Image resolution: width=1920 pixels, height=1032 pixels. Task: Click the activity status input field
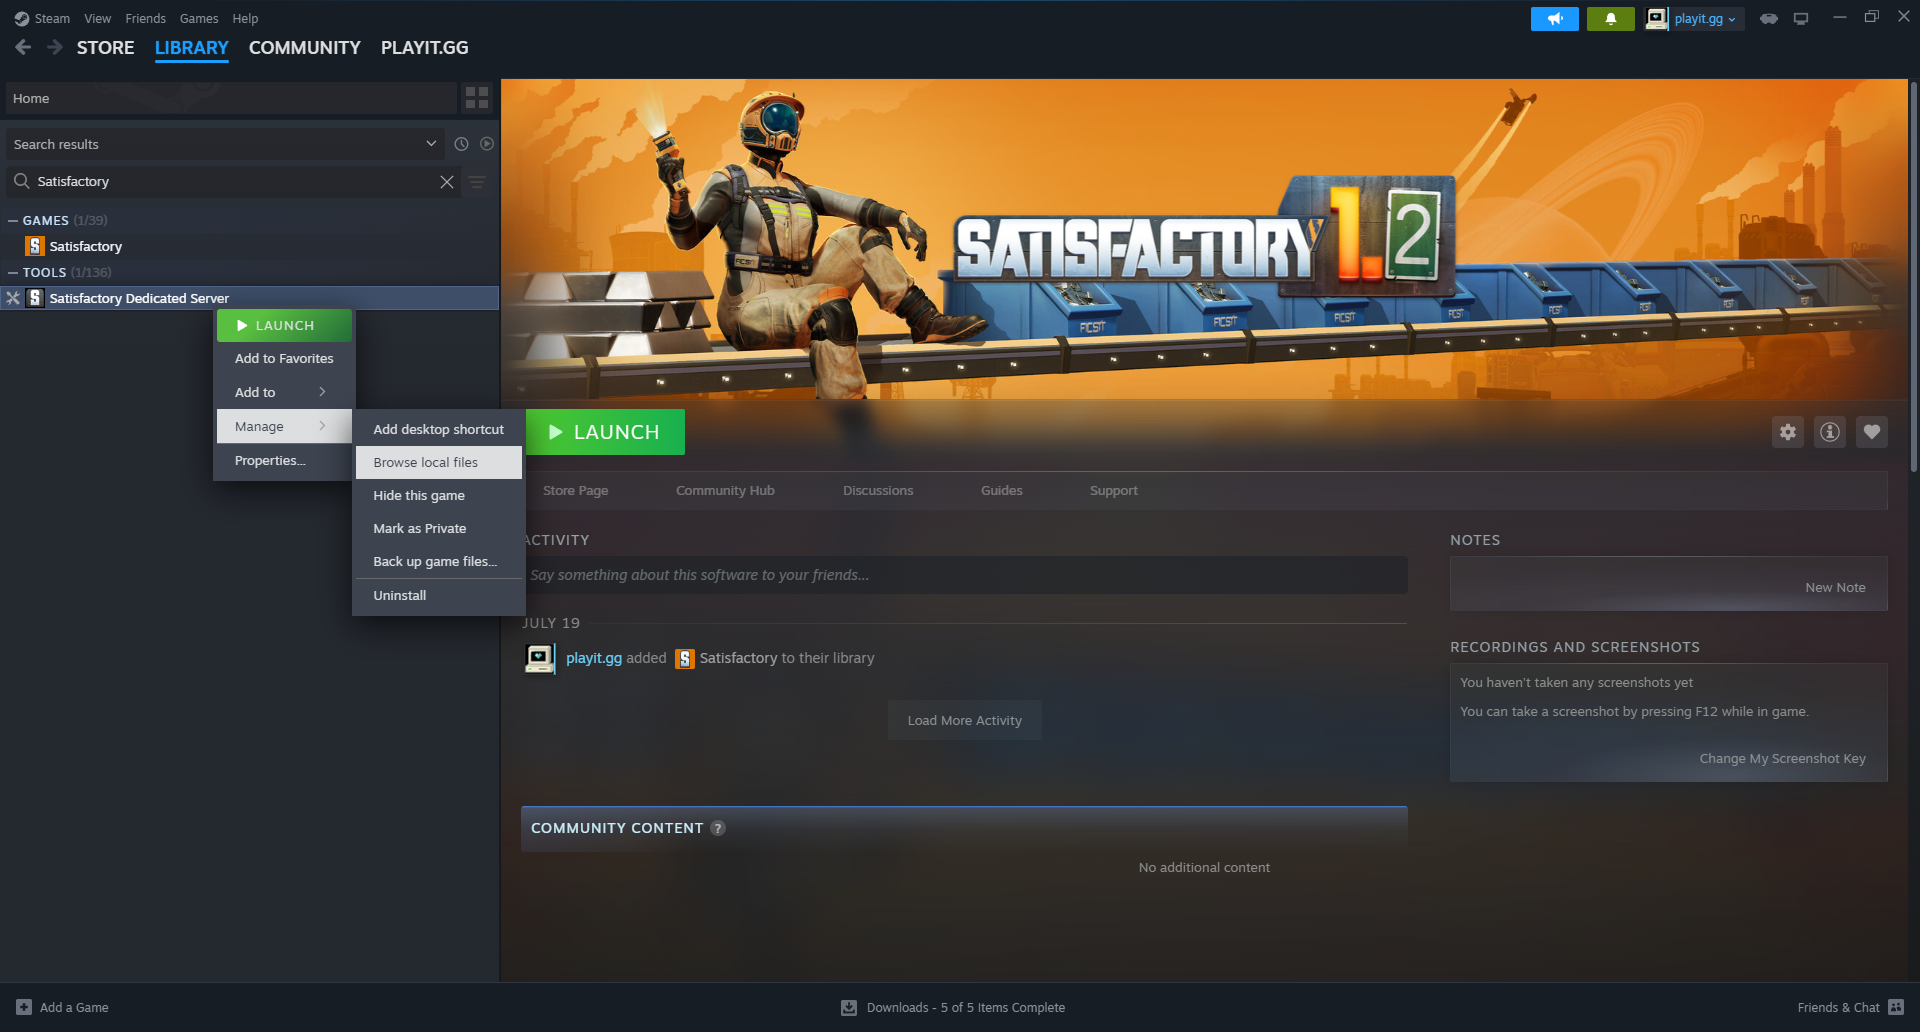[x=964, y=575]
